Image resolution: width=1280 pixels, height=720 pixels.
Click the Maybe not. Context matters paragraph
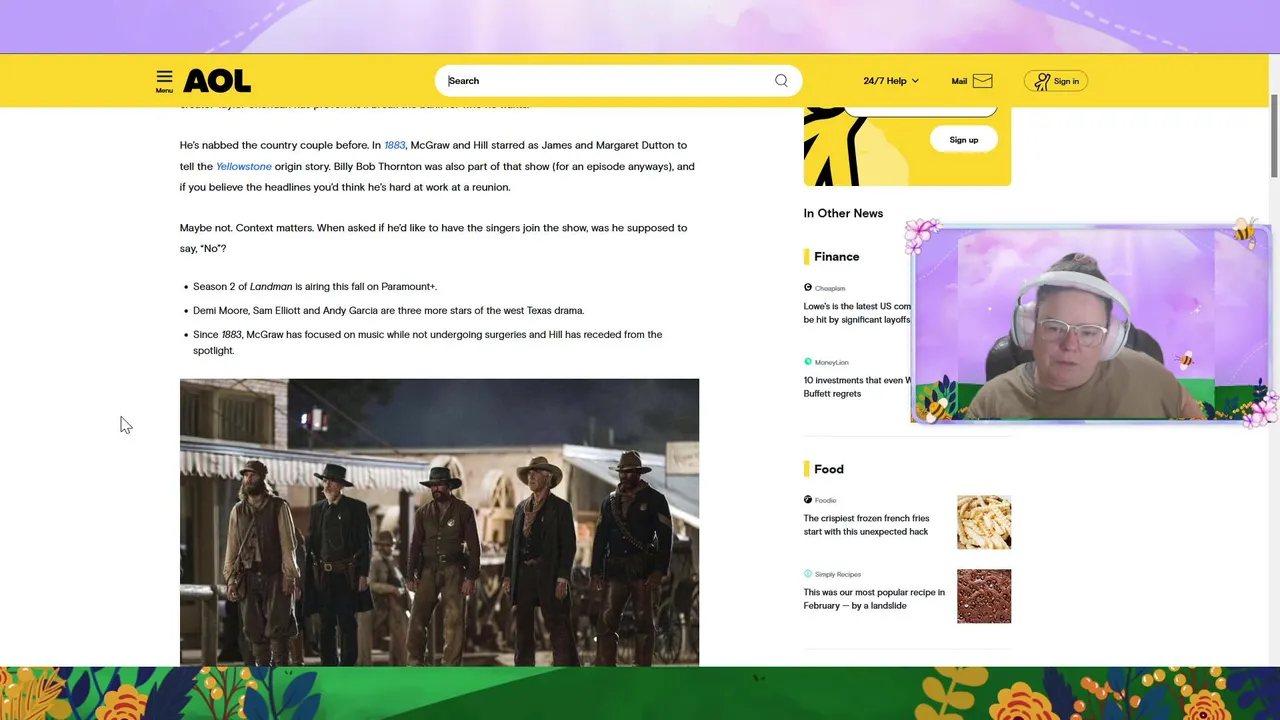433,238
